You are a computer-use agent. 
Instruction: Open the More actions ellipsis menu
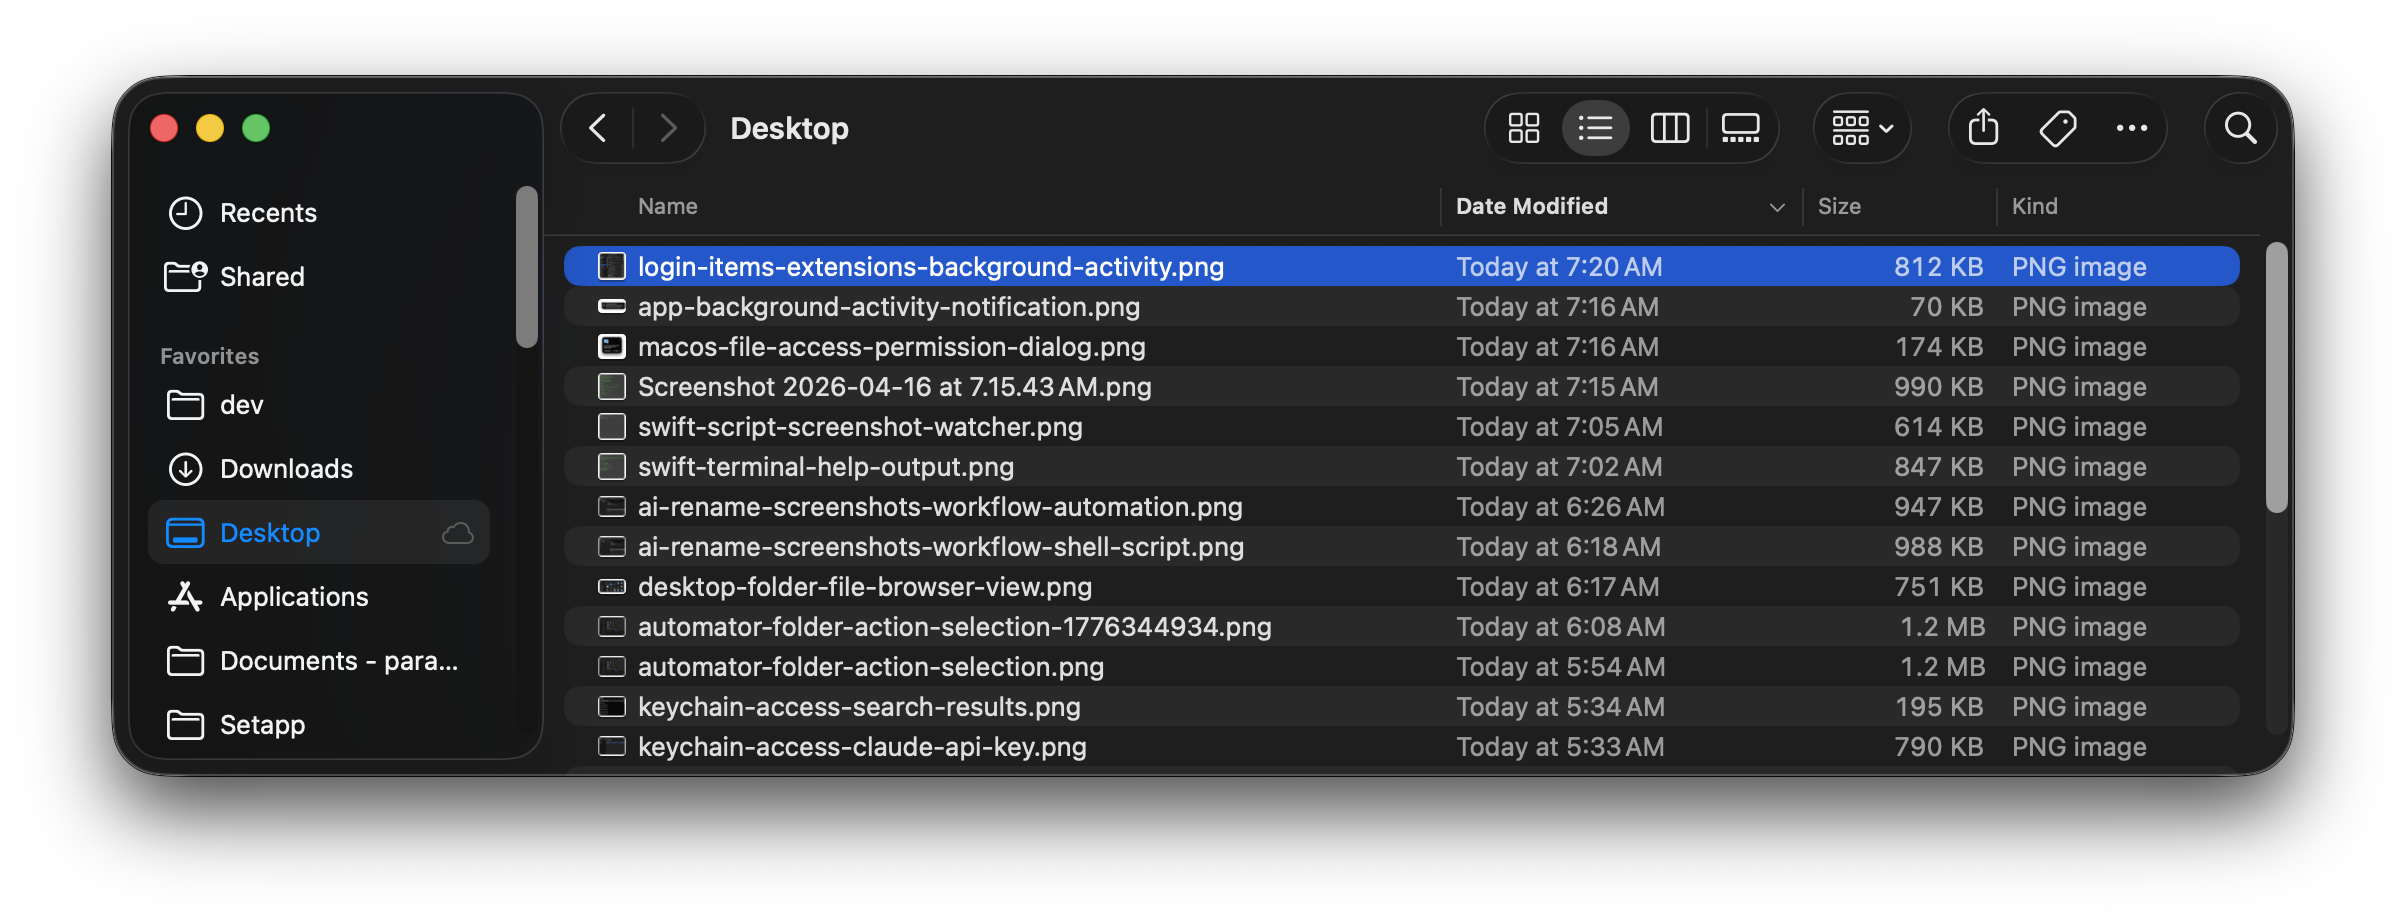2133,128
